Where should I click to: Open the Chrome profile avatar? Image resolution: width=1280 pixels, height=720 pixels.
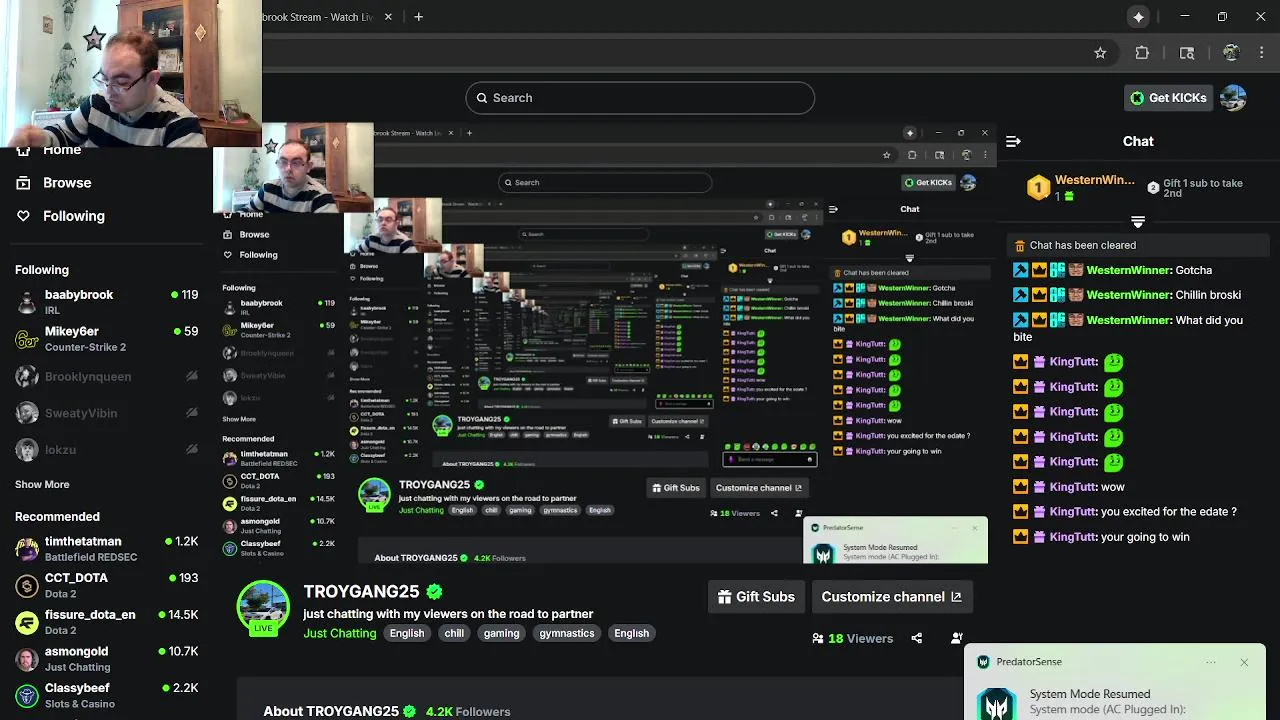click(1231, 53)
